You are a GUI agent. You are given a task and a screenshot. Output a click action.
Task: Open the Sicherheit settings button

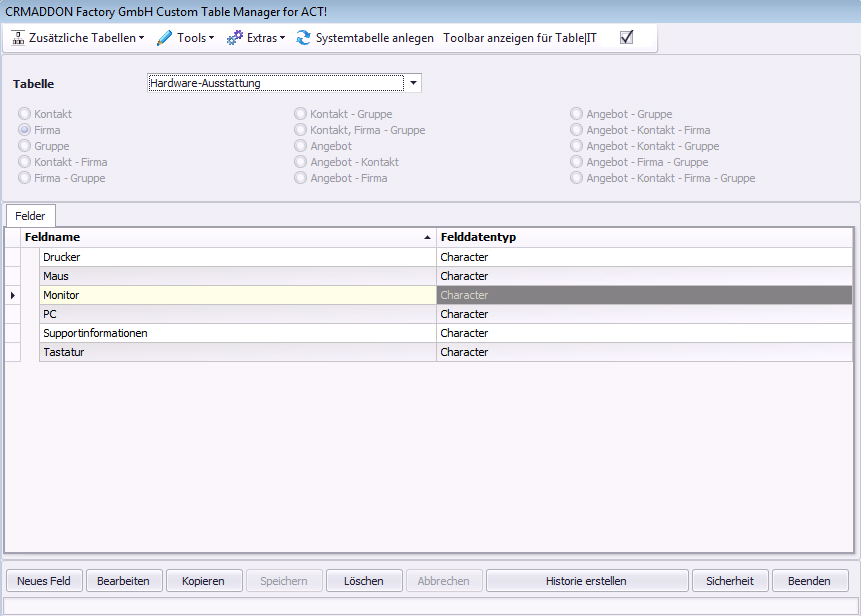pos(730,581)
